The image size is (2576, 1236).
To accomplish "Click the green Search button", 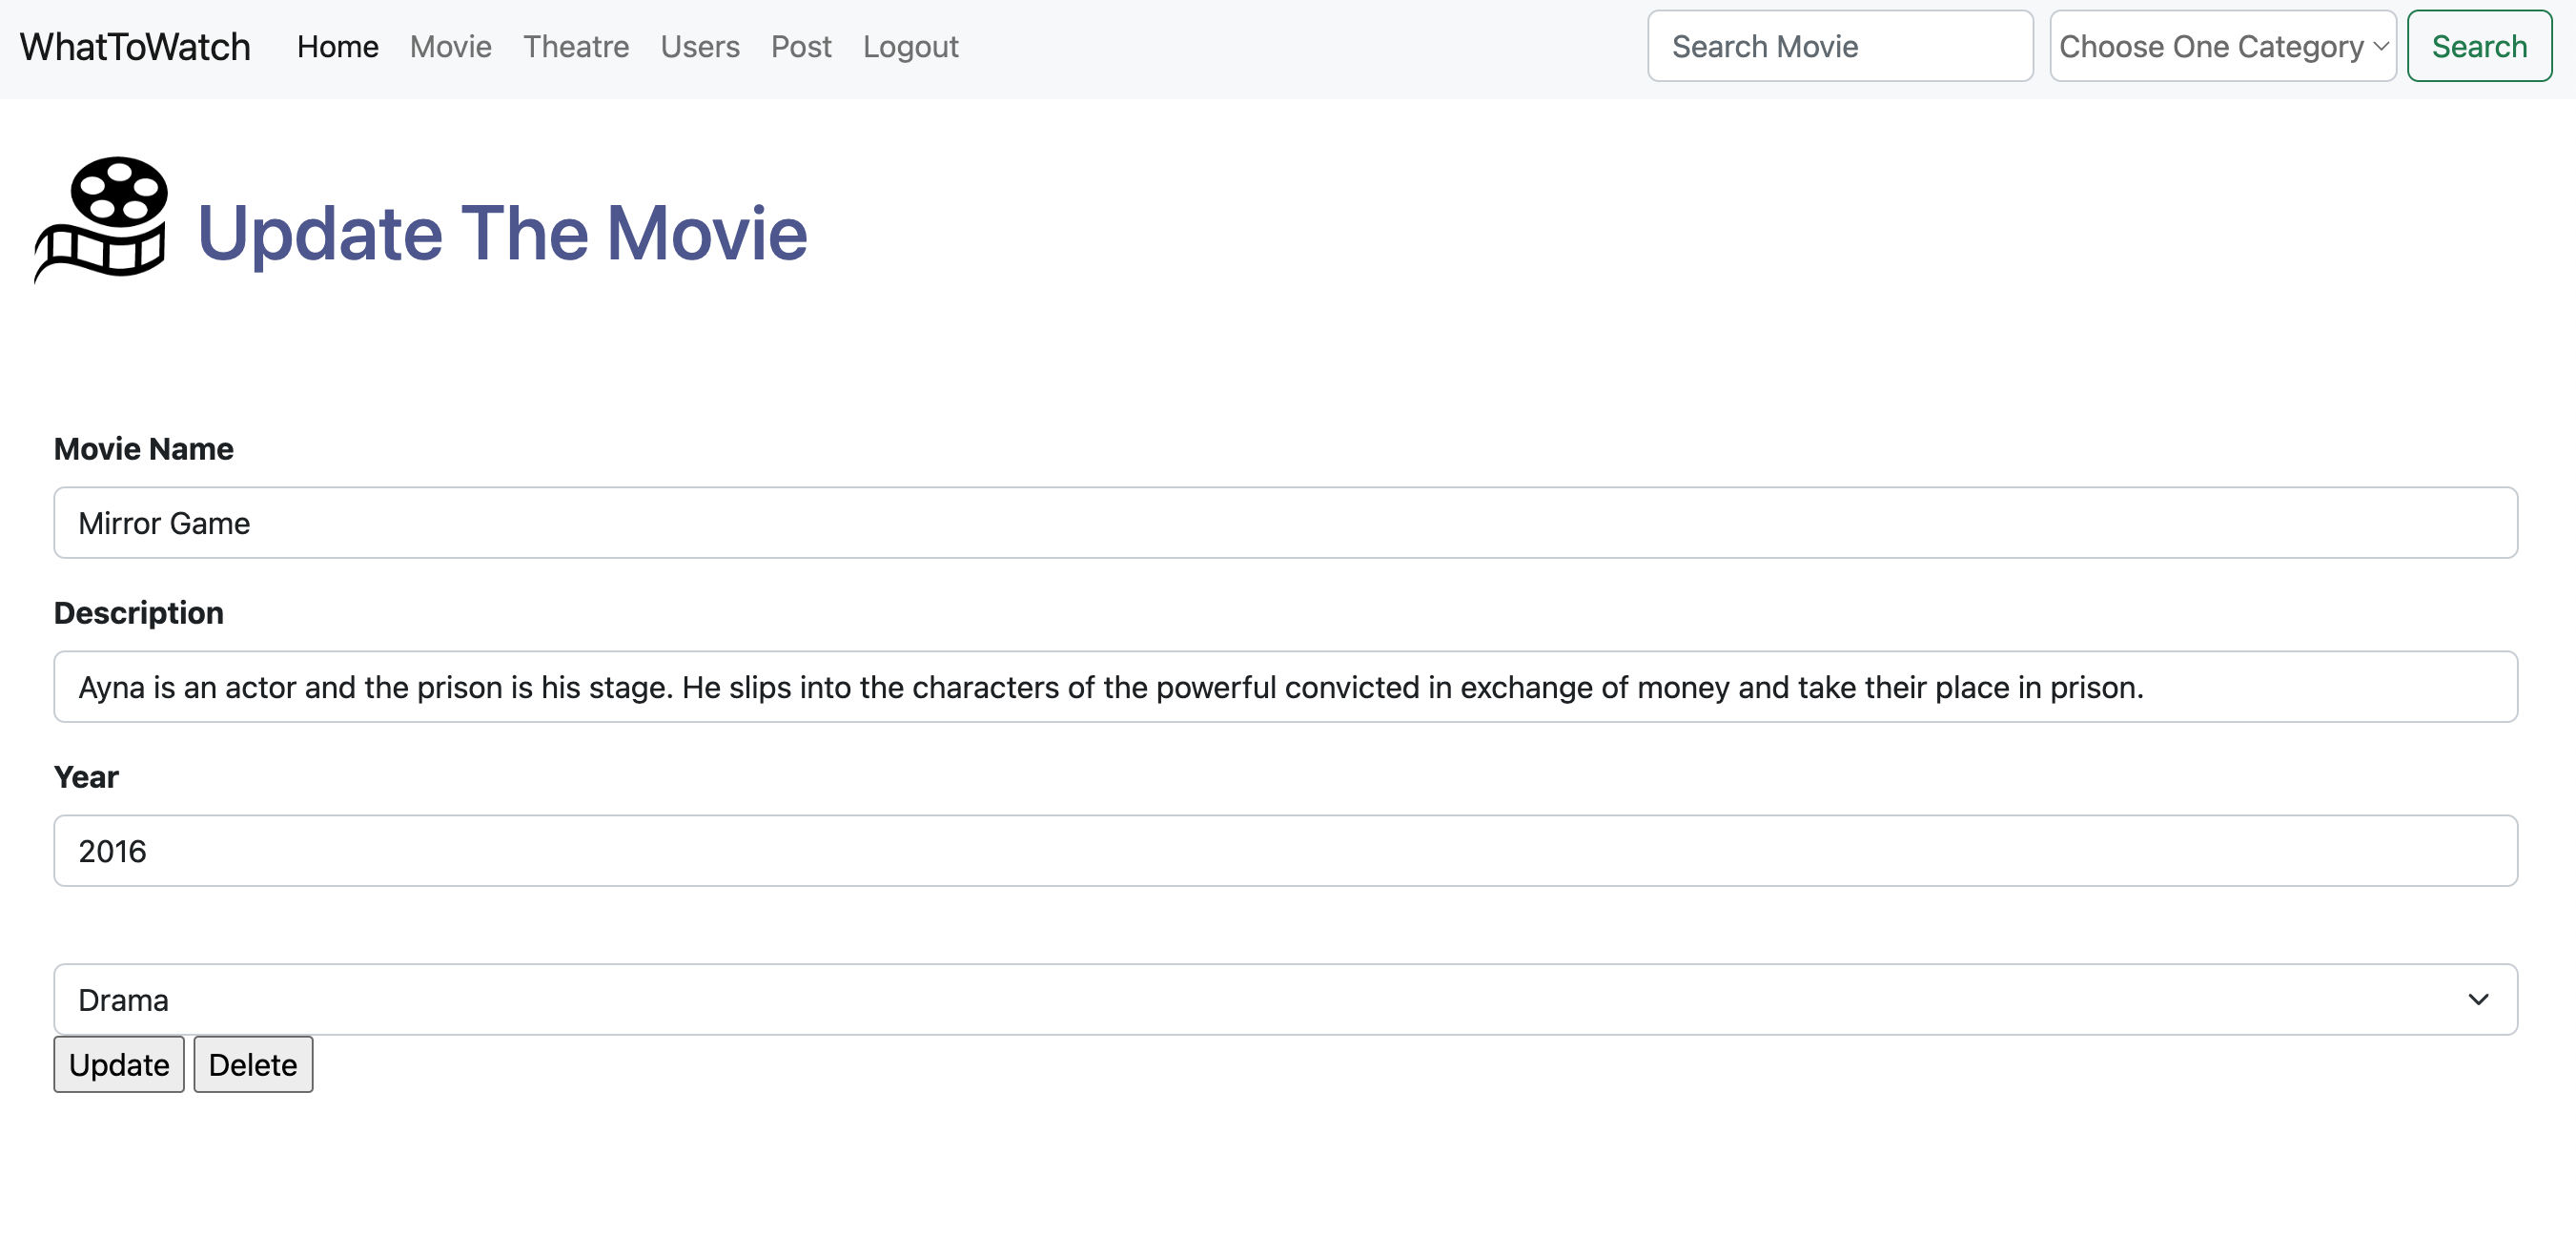I will [2479, 46].
